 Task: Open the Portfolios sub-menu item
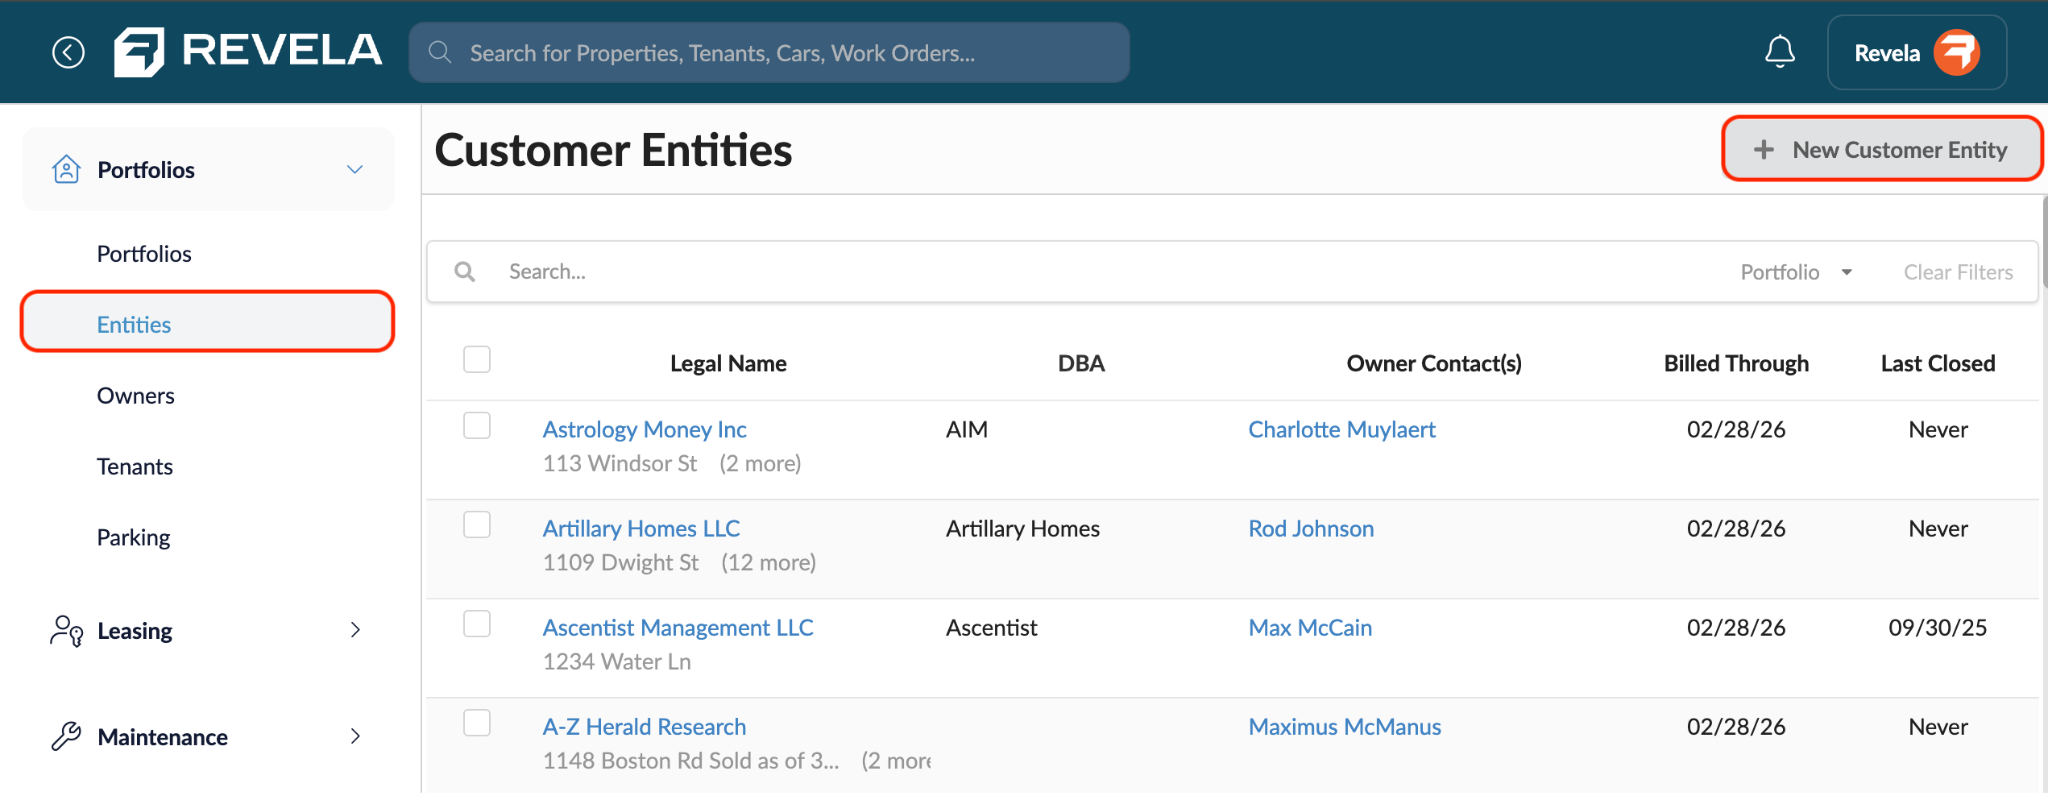[x=144, y=254]
